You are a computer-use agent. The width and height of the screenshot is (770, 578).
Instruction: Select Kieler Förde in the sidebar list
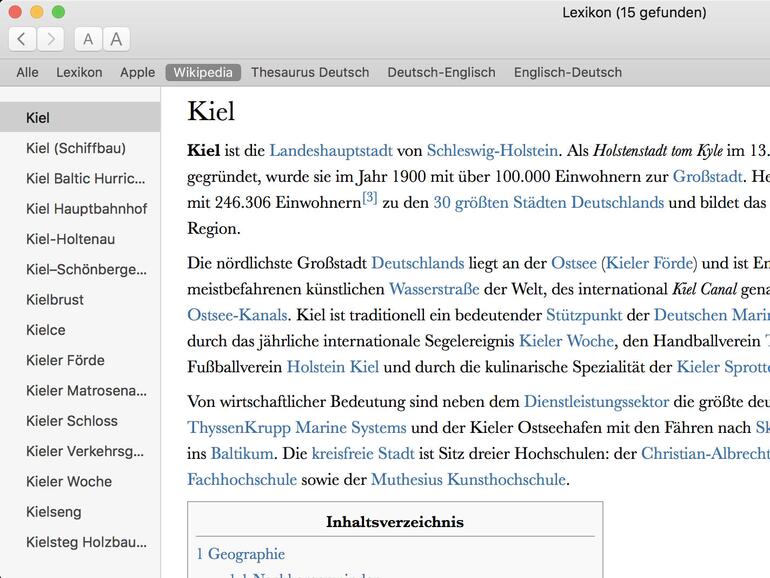(x=80, y=360)
